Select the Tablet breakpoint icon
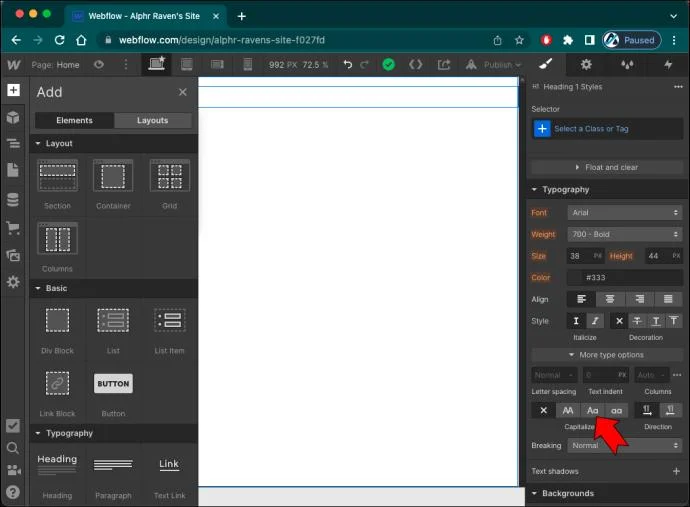The image size is (690, 507). tap(187, 65)
